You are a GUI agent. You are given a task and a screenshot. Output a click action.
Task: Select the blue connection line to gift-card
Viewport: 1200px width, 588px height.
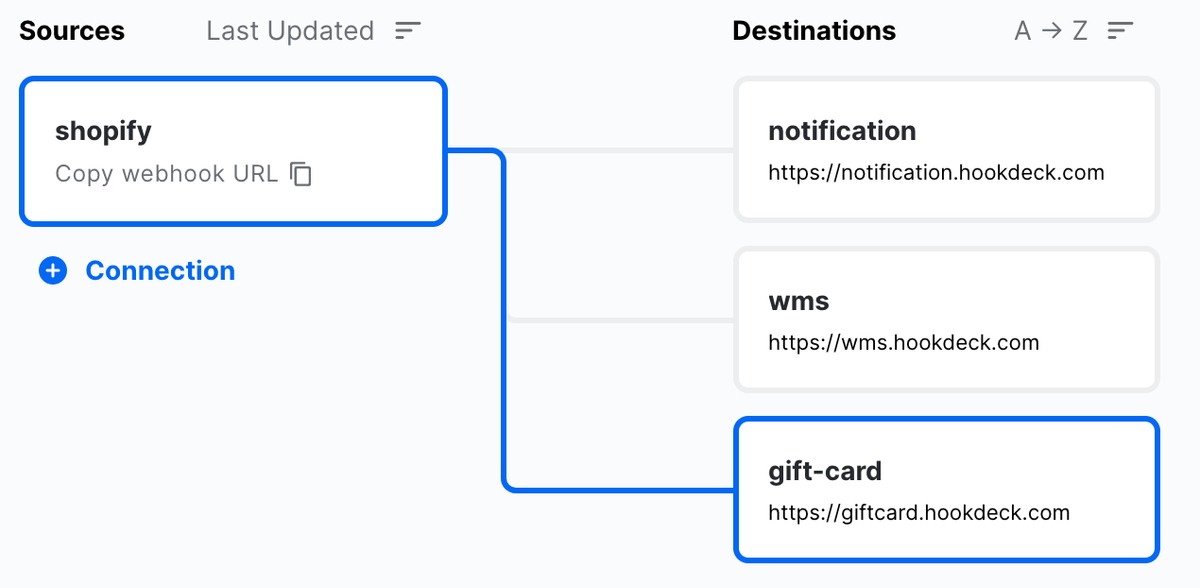tap(503, 400)
